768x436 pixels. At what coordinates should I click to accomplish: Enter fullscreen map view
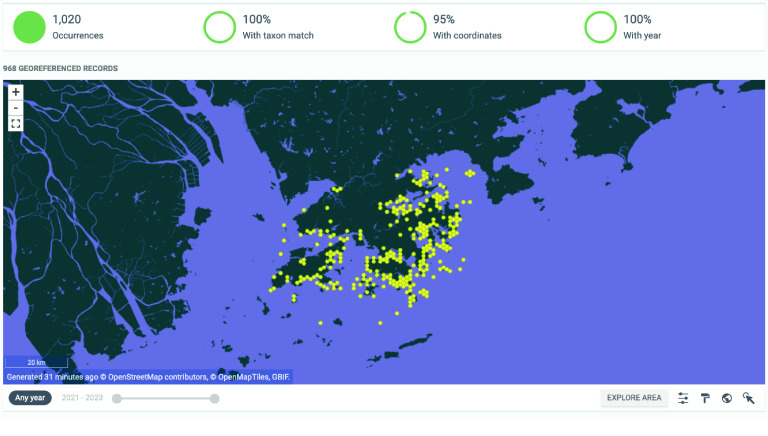pos(16,124)
